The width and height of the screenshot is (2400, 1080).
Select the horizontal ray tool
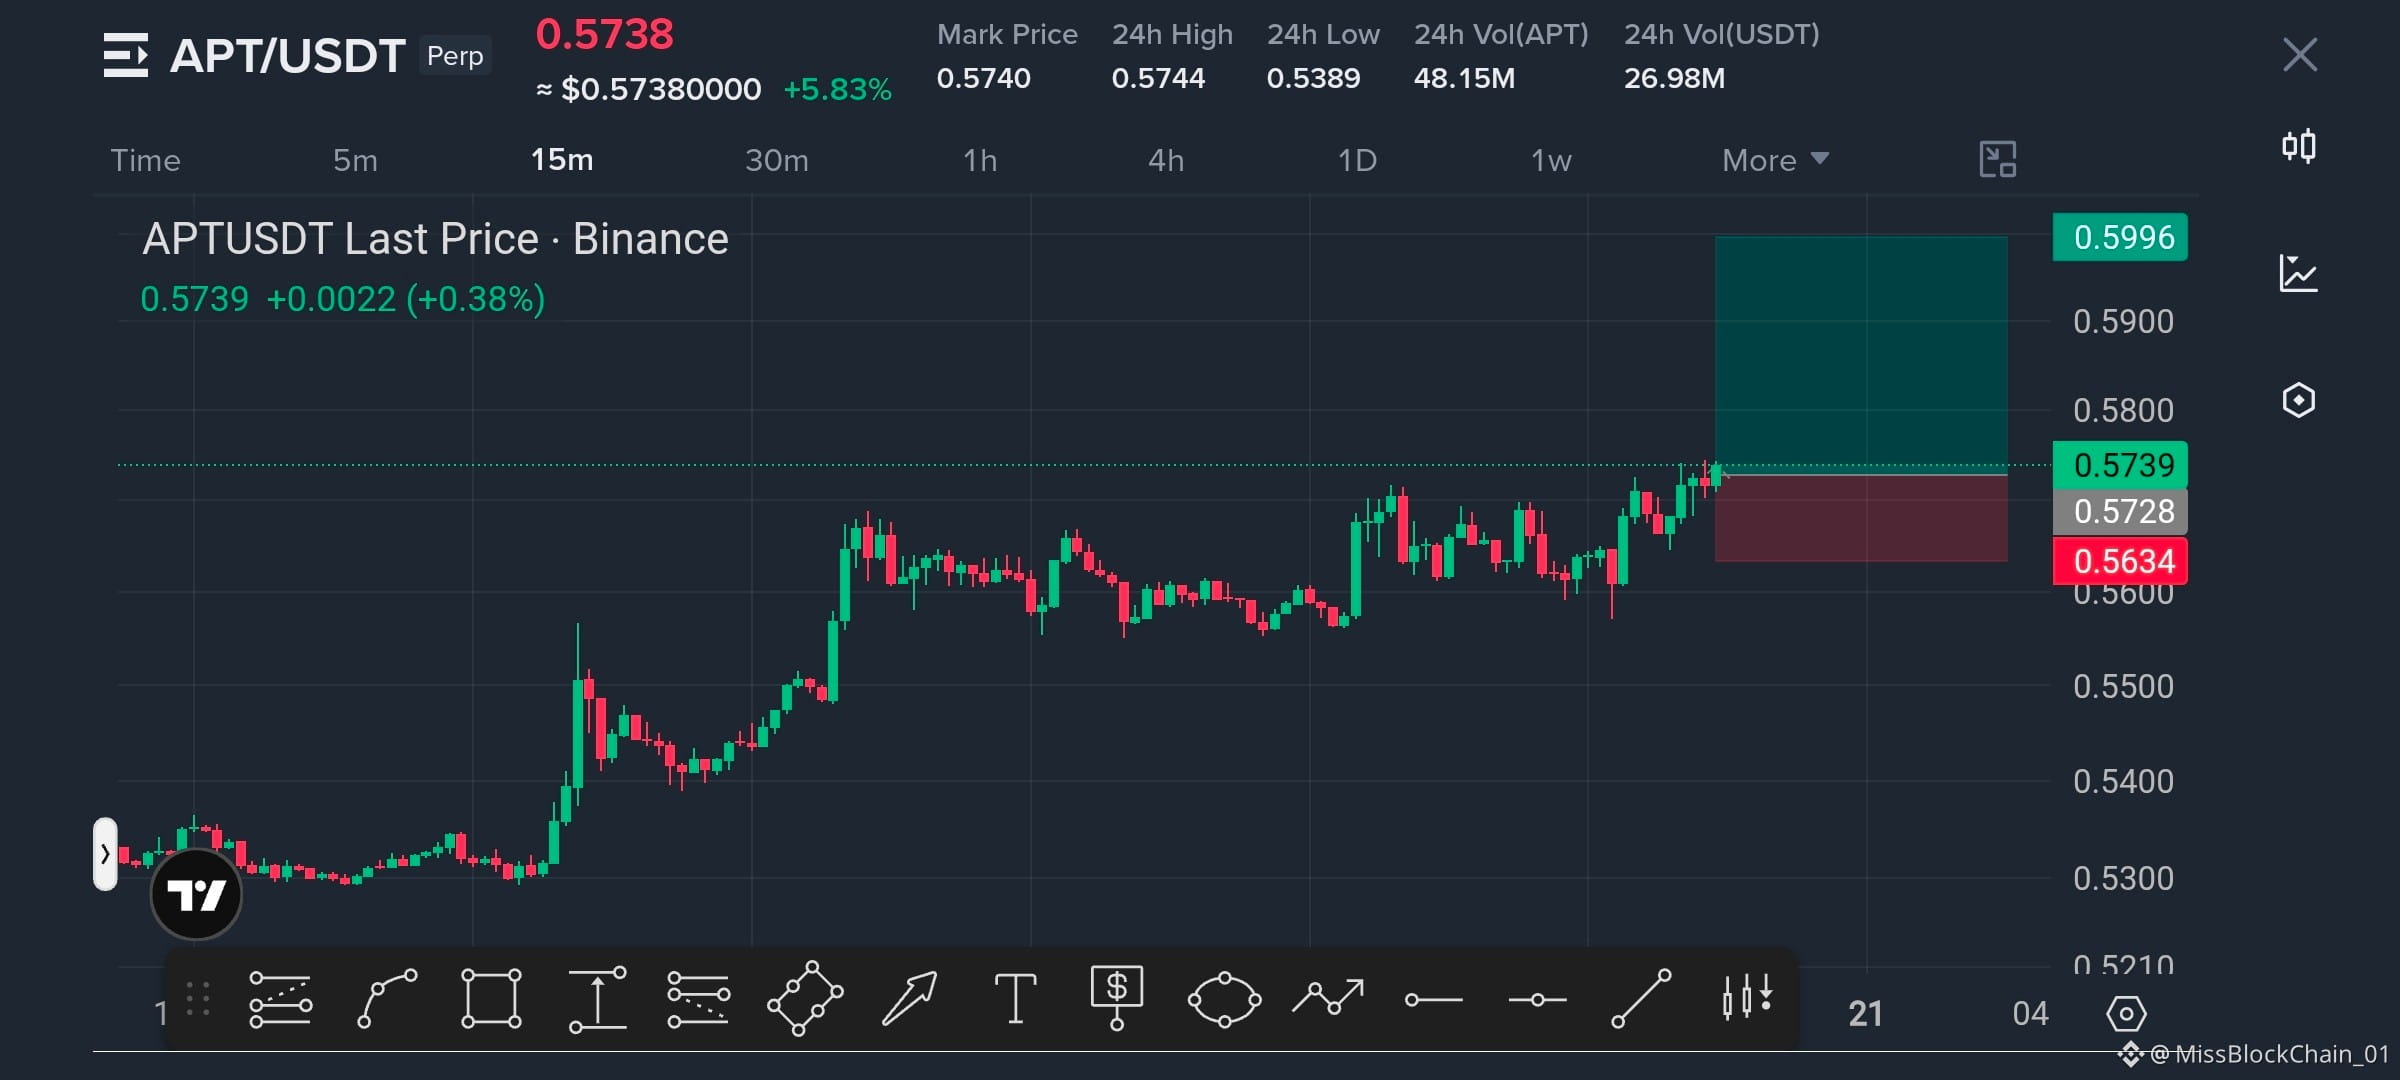[x=1434, y=999]
